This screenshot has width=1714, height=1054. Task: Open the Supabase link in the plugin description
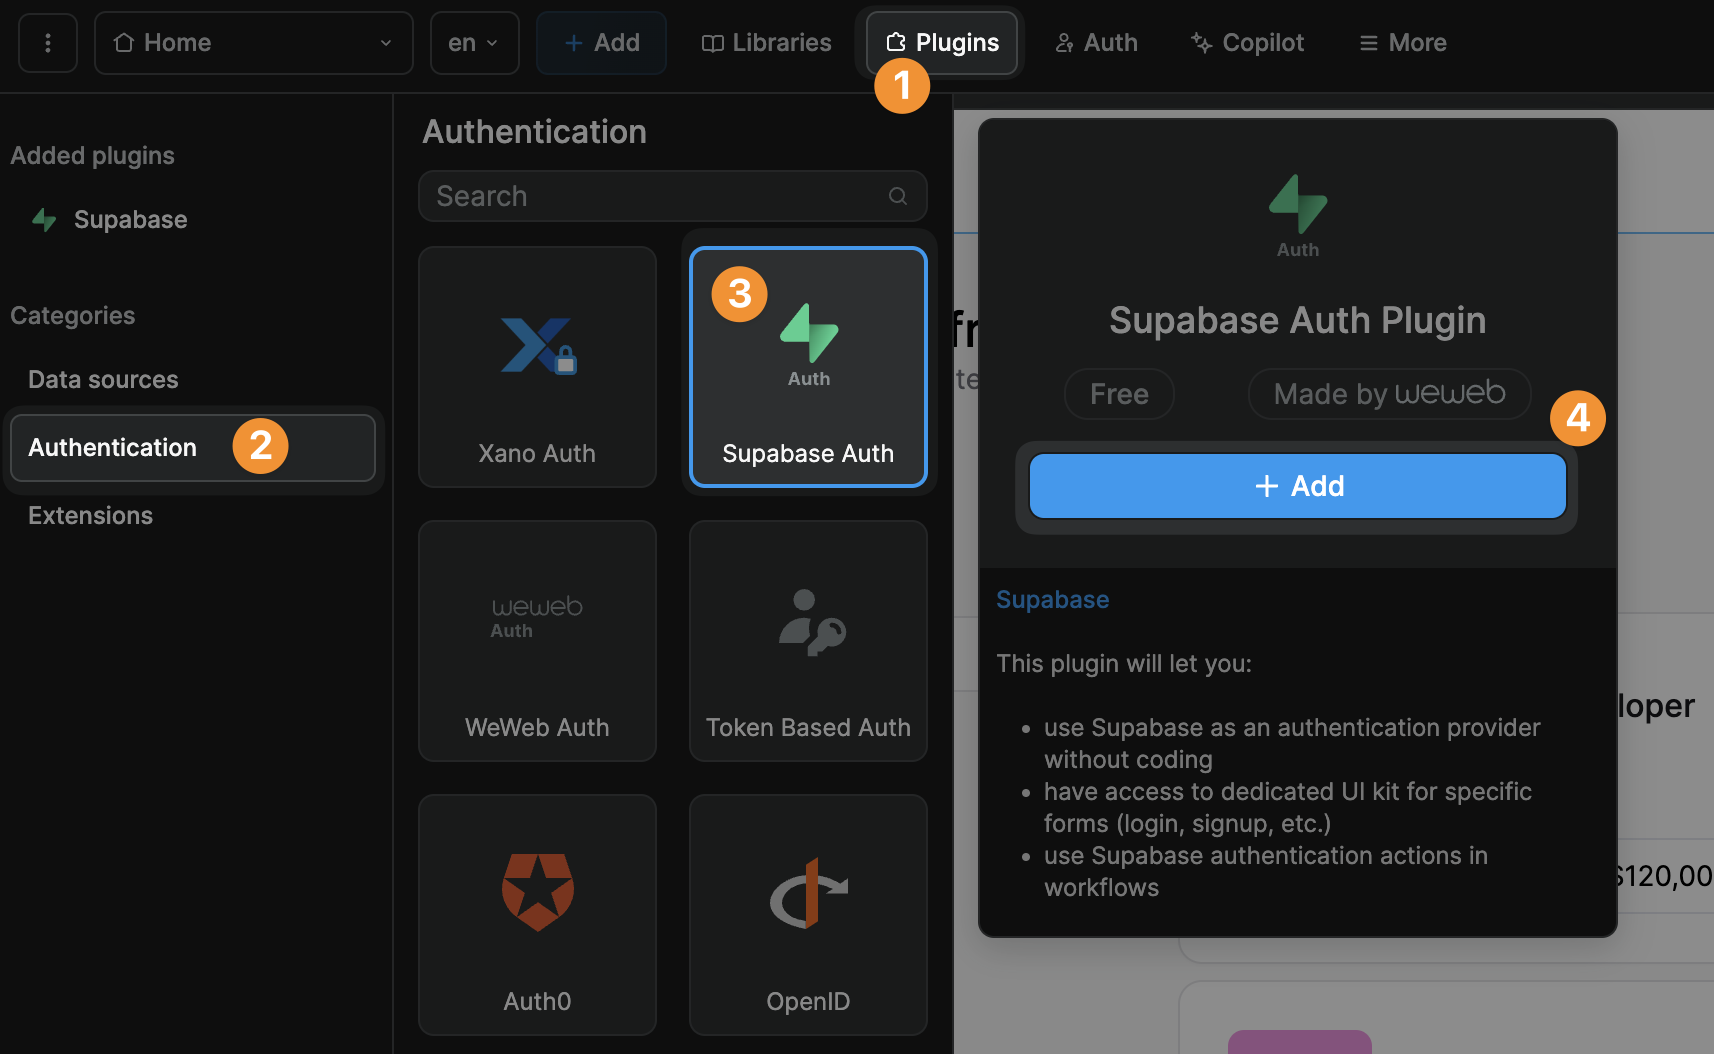click(x=1052, y=599)
